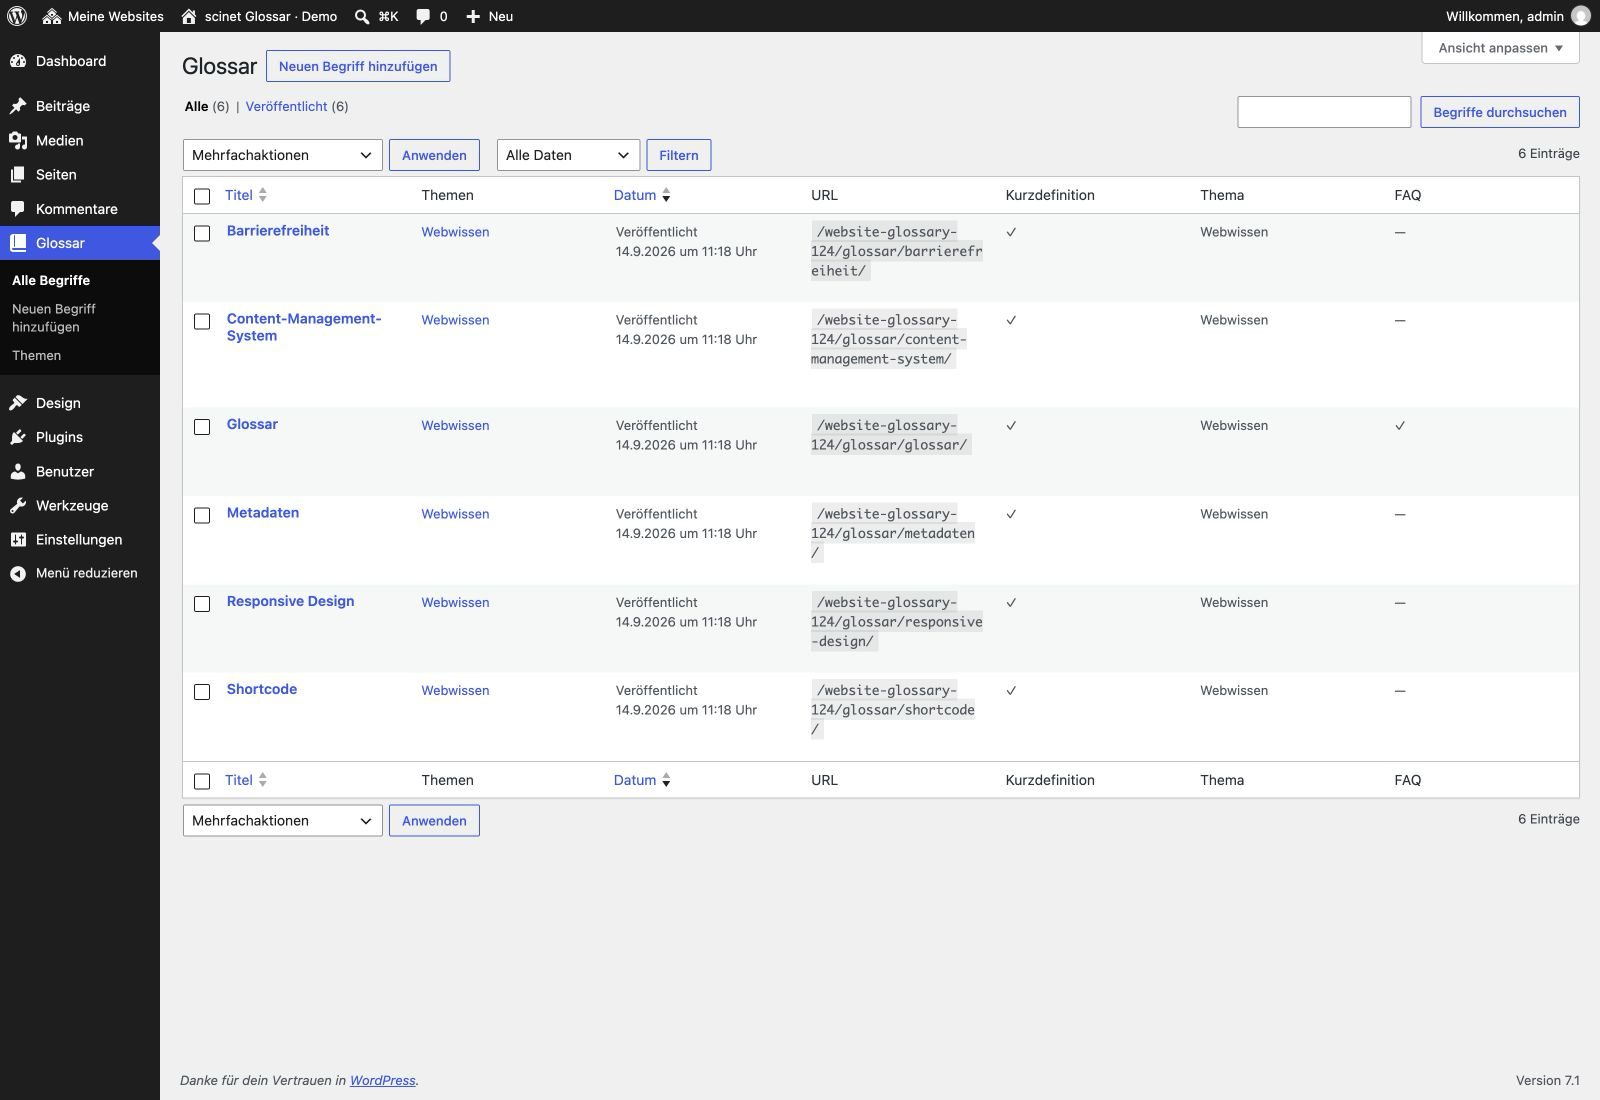Screen dimensions: 1600x1100
Task: Sort by Datum in top header
Action: tap(641, 195)
